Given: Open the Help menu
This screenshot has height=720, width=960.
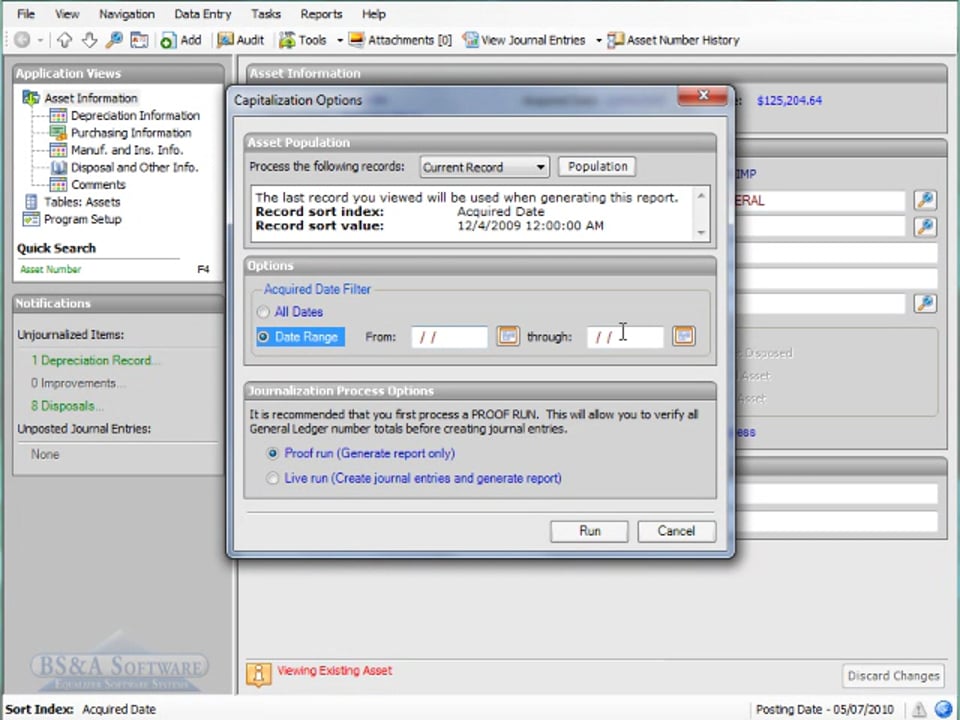Looking at the screenshot, I should 373,13.
